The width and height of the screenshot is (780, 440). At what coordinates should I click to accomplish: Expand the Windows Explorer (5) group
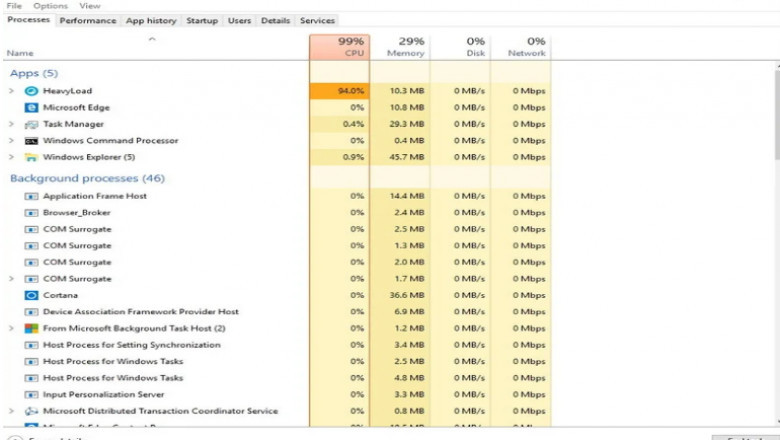tap(11, 157)
